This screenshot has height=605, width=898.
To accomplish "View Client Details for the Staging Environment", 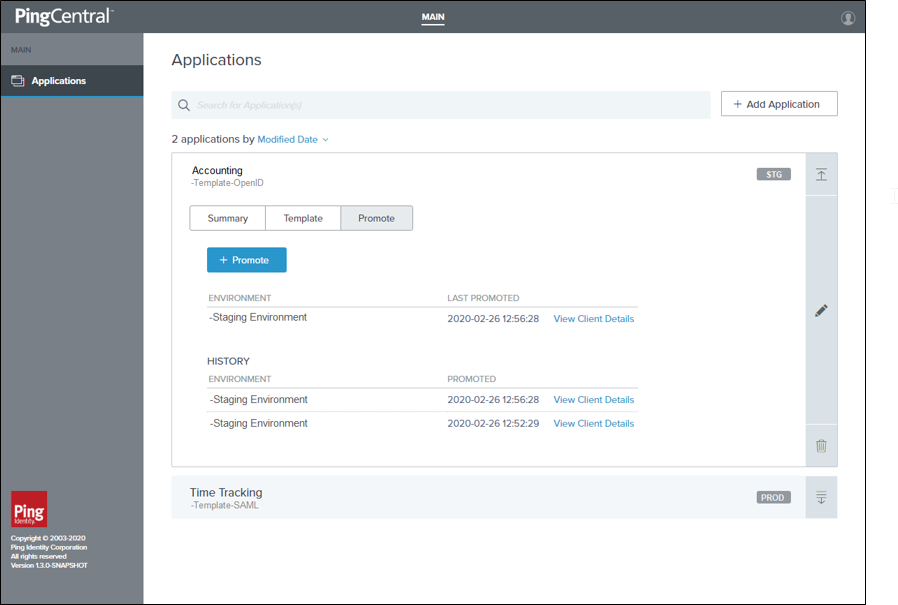I will (x=593, y=318).
